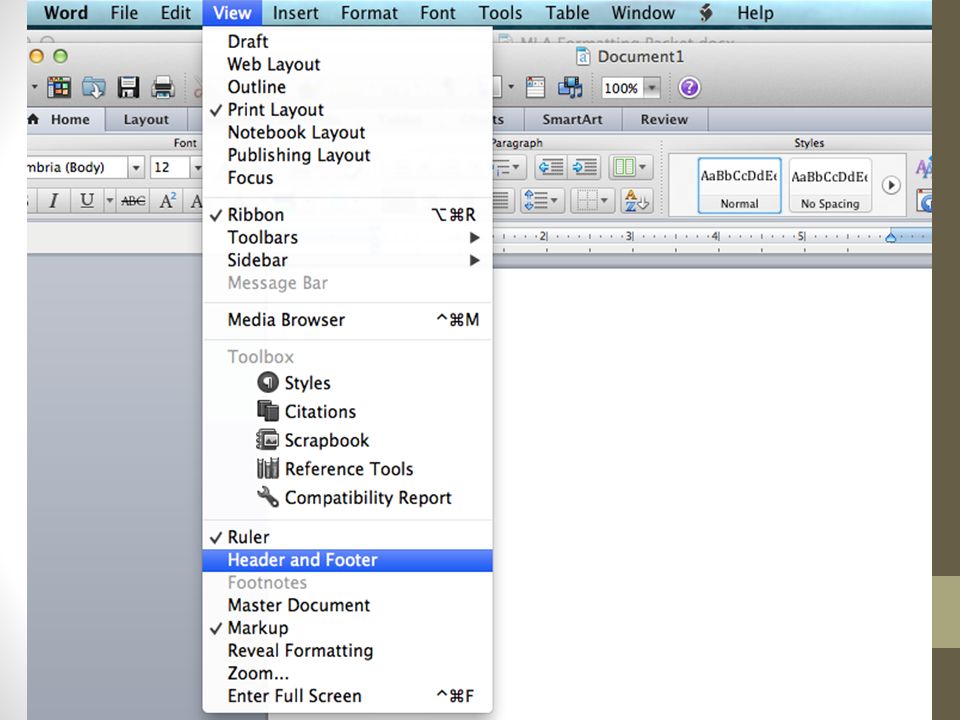
Task: Open the Table menu in menu bar
Action: tap(567, 12)
